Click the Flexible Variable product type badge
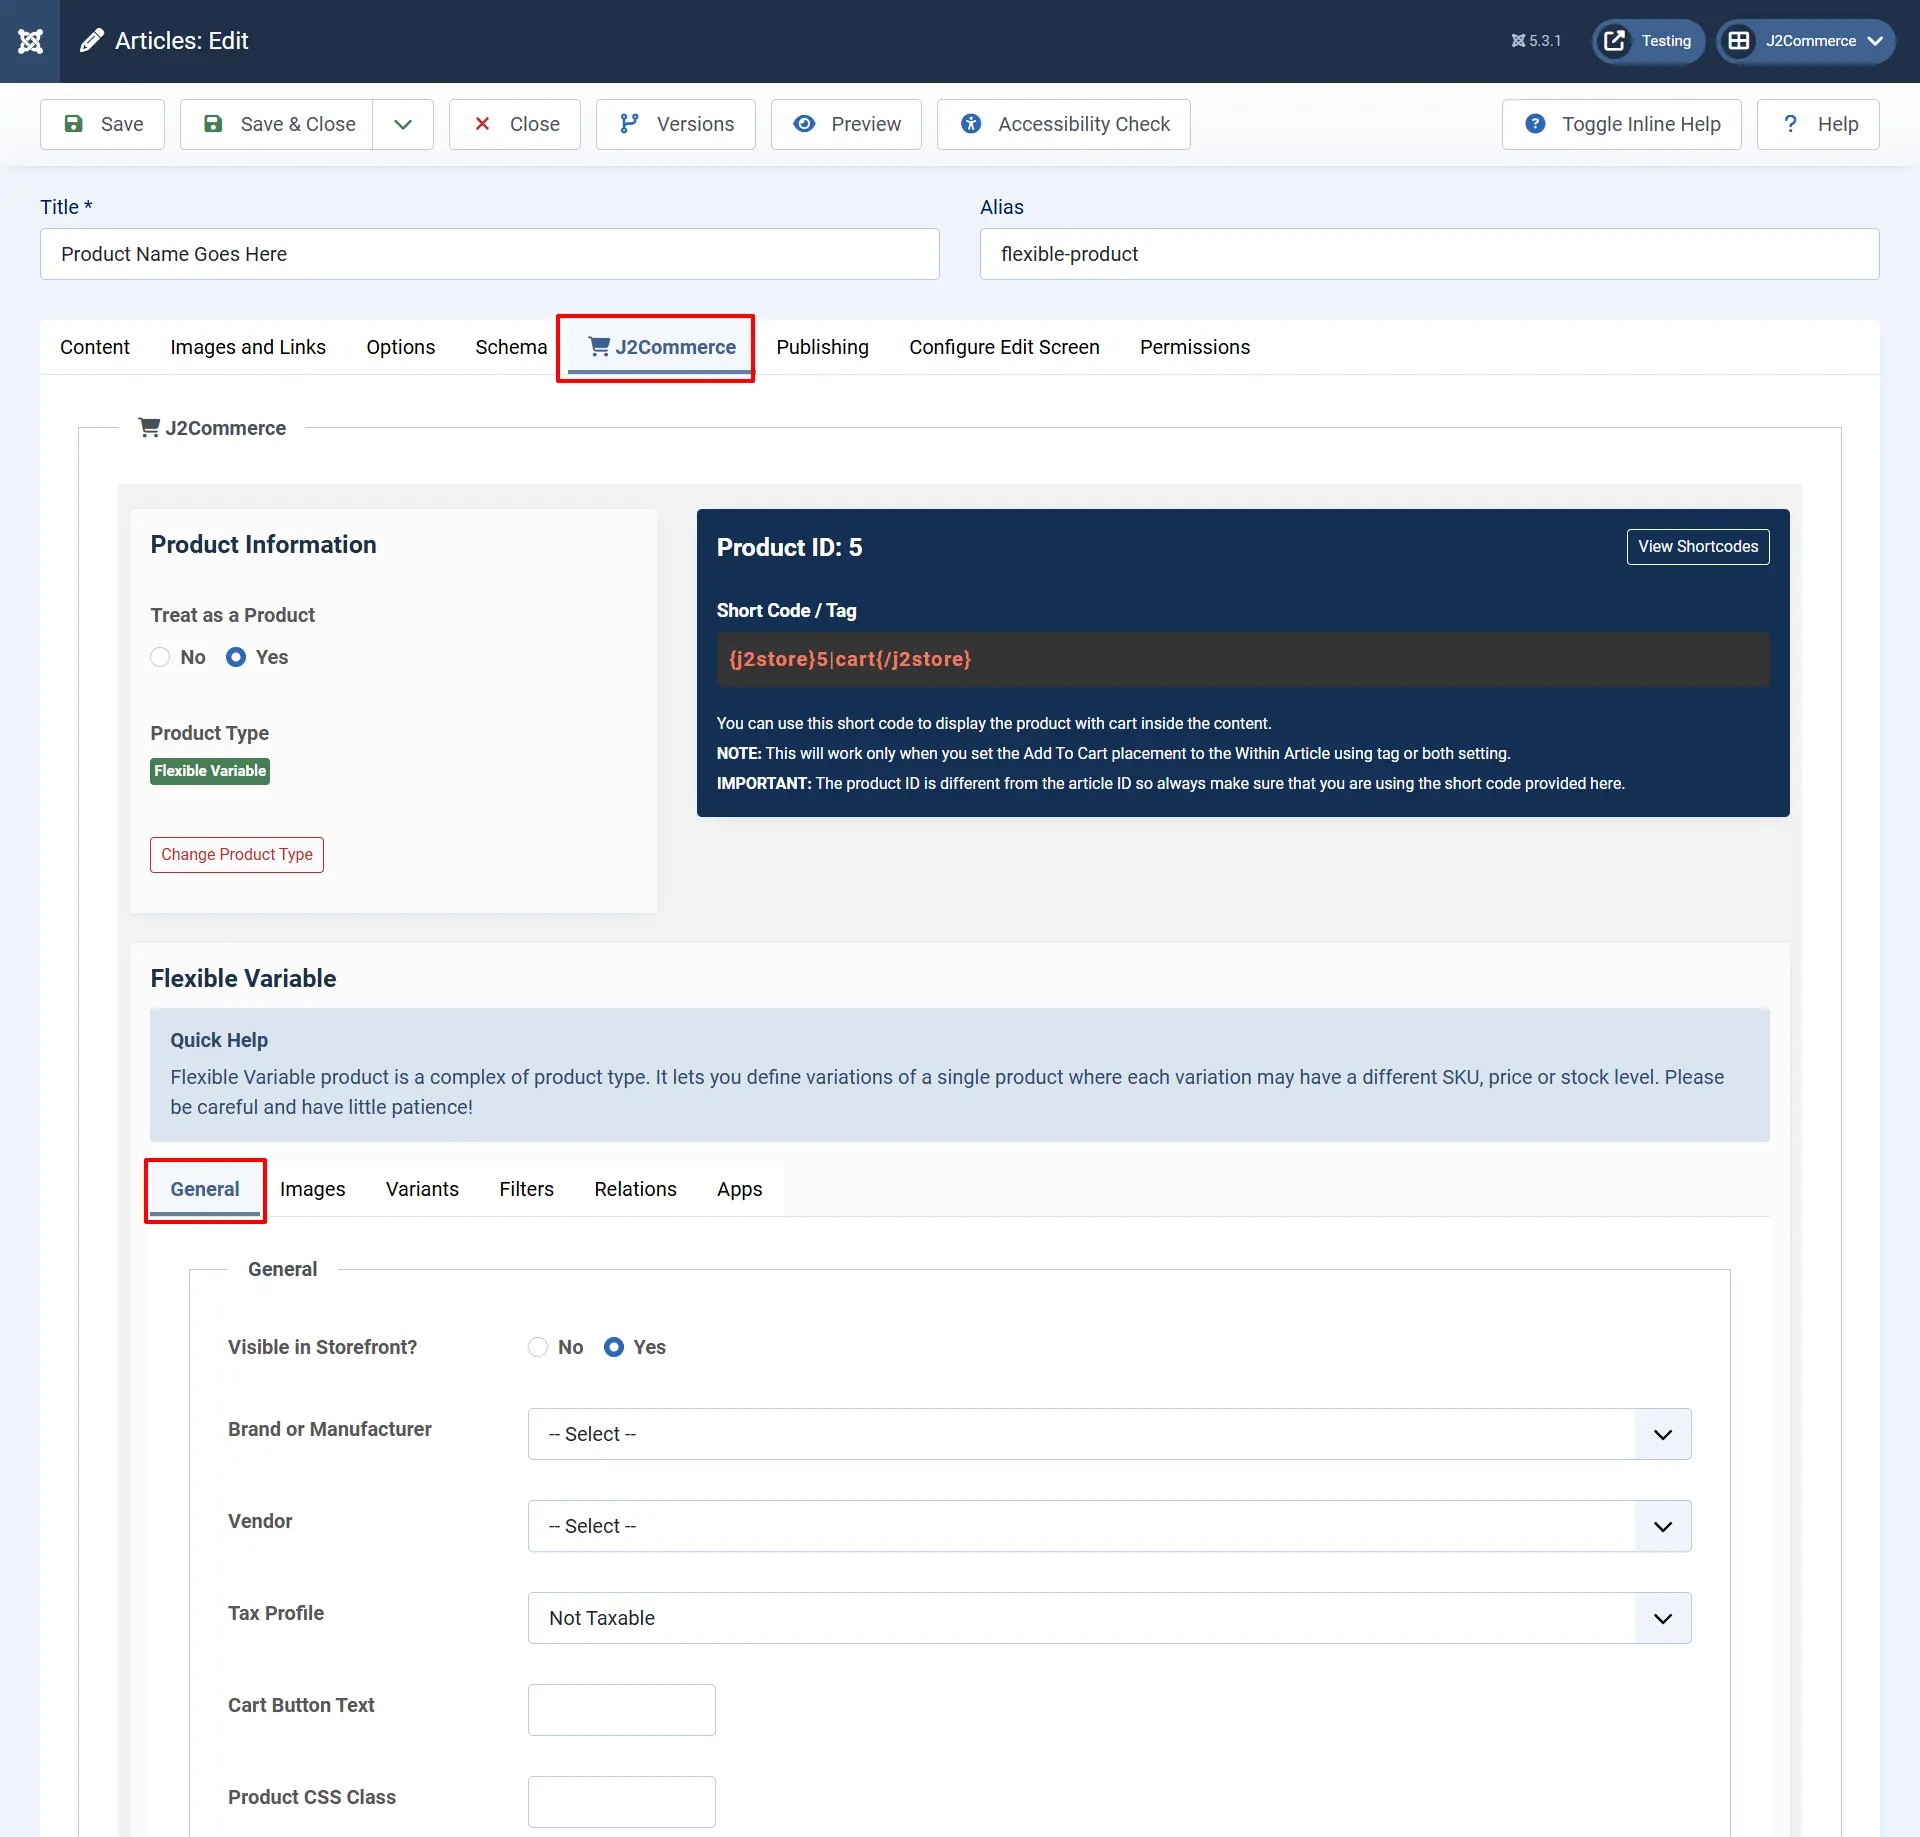Image resolution: width=1920 pixels, height=1837 pixels. (x=210, y=771)
